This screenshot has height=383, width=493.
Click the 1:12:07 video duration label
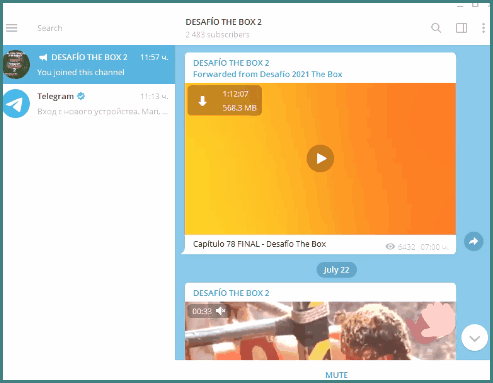235,94
